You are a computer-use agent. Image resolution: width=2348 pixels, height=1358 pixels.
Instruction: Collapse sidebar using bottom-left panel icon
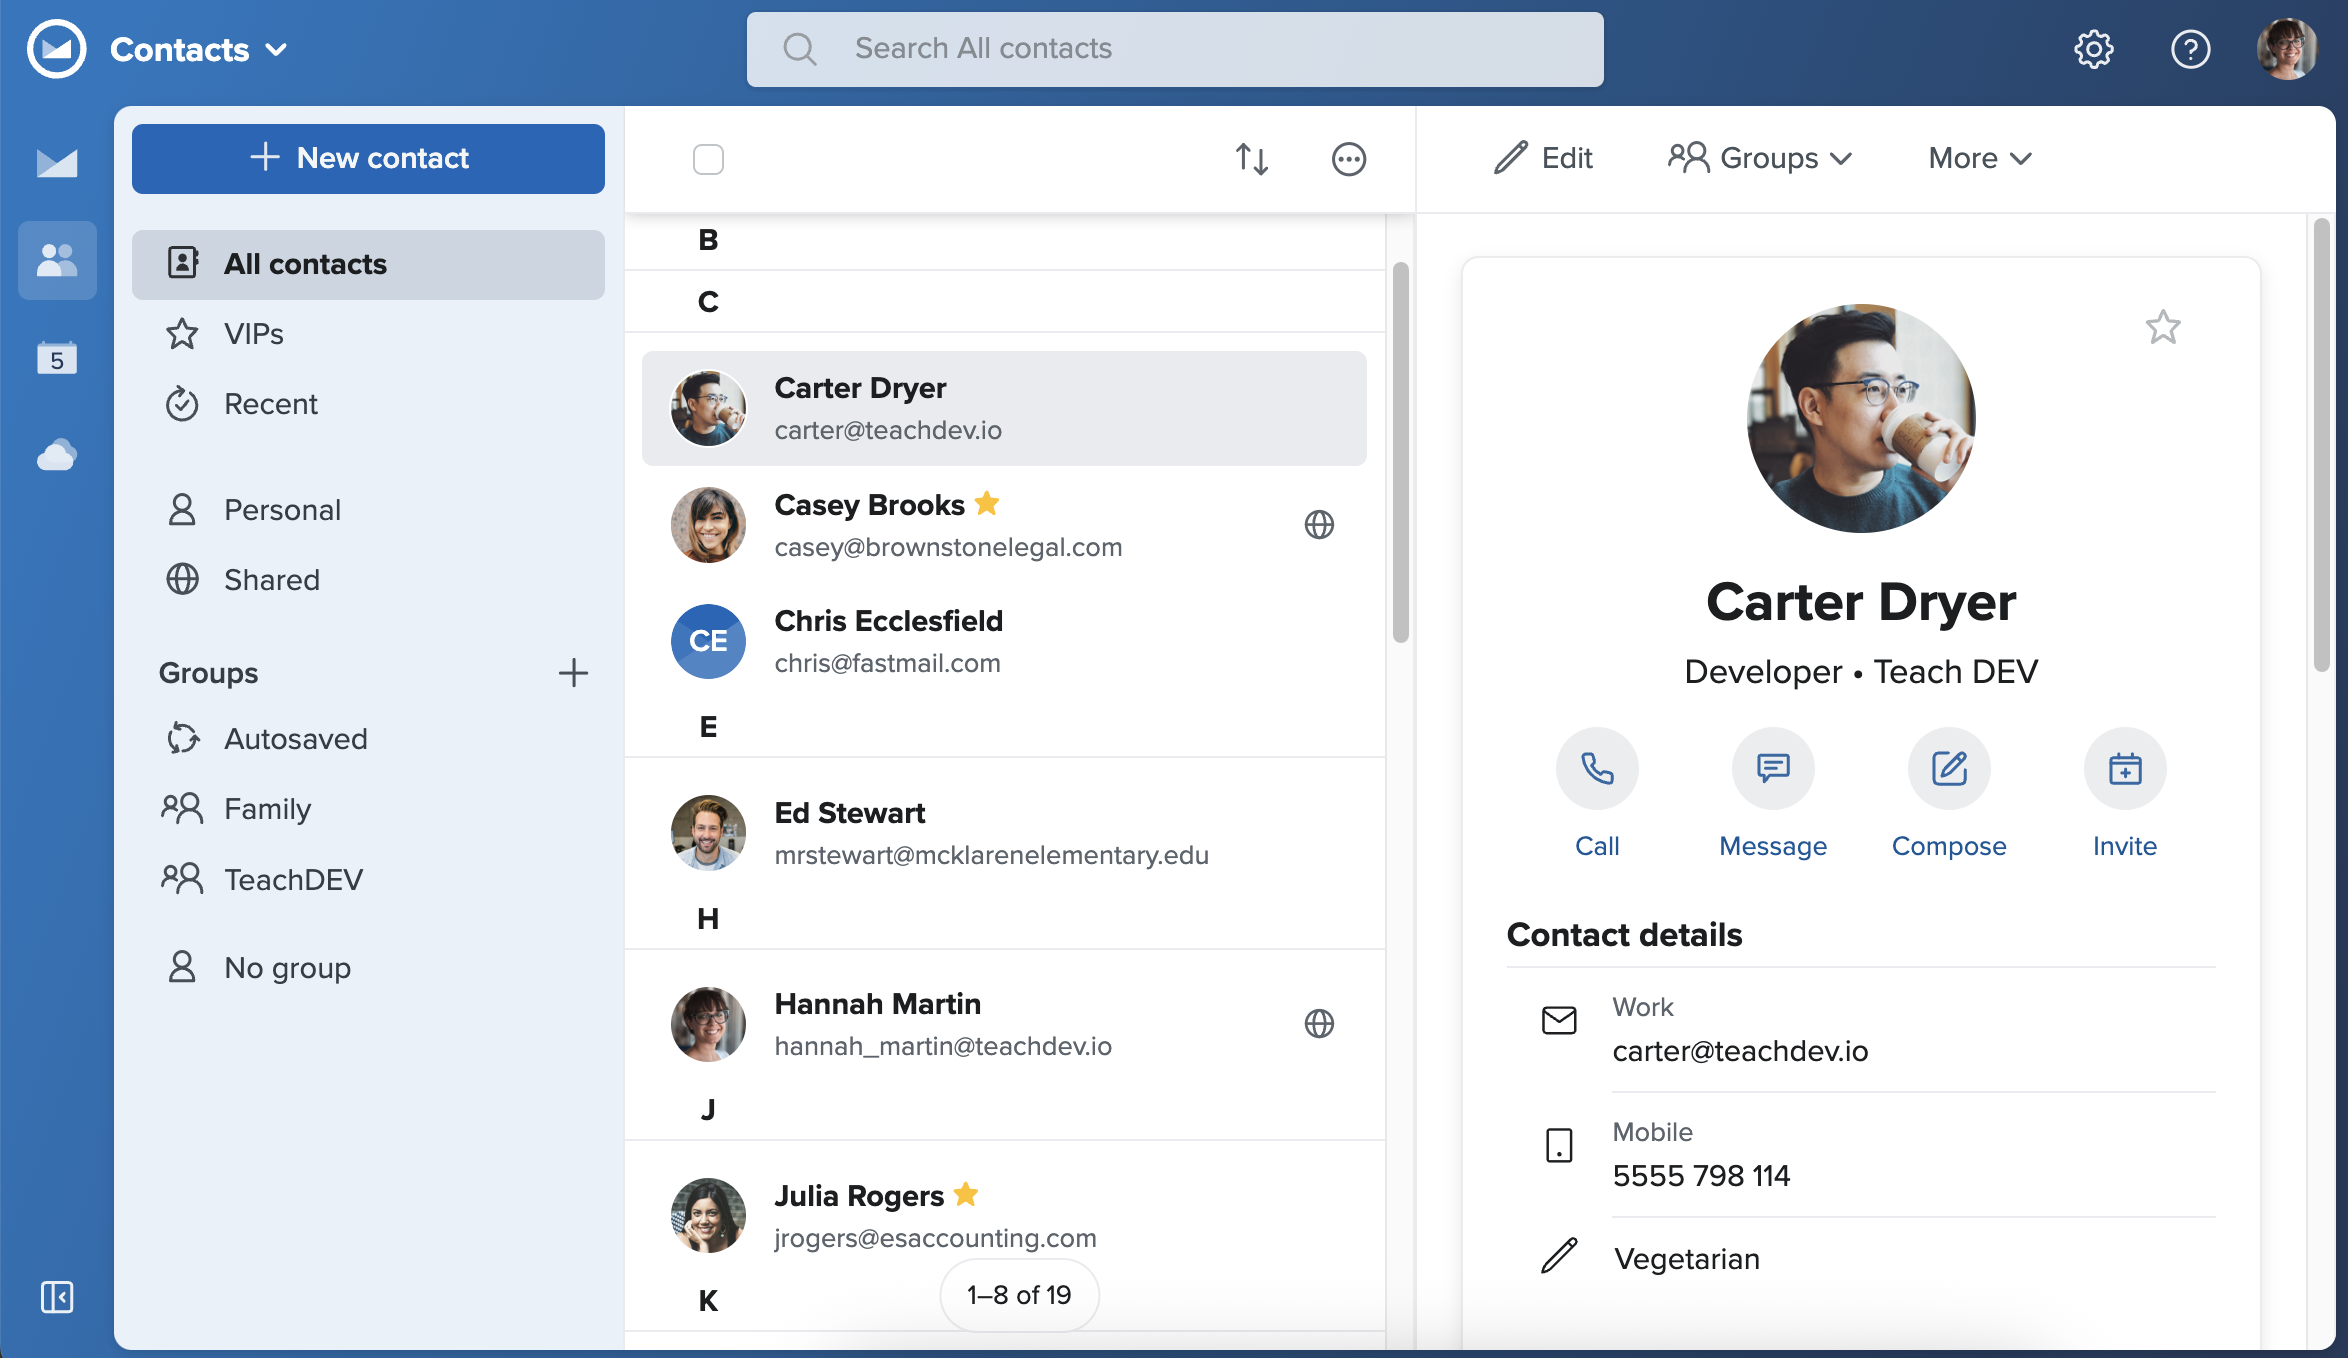57,1297
